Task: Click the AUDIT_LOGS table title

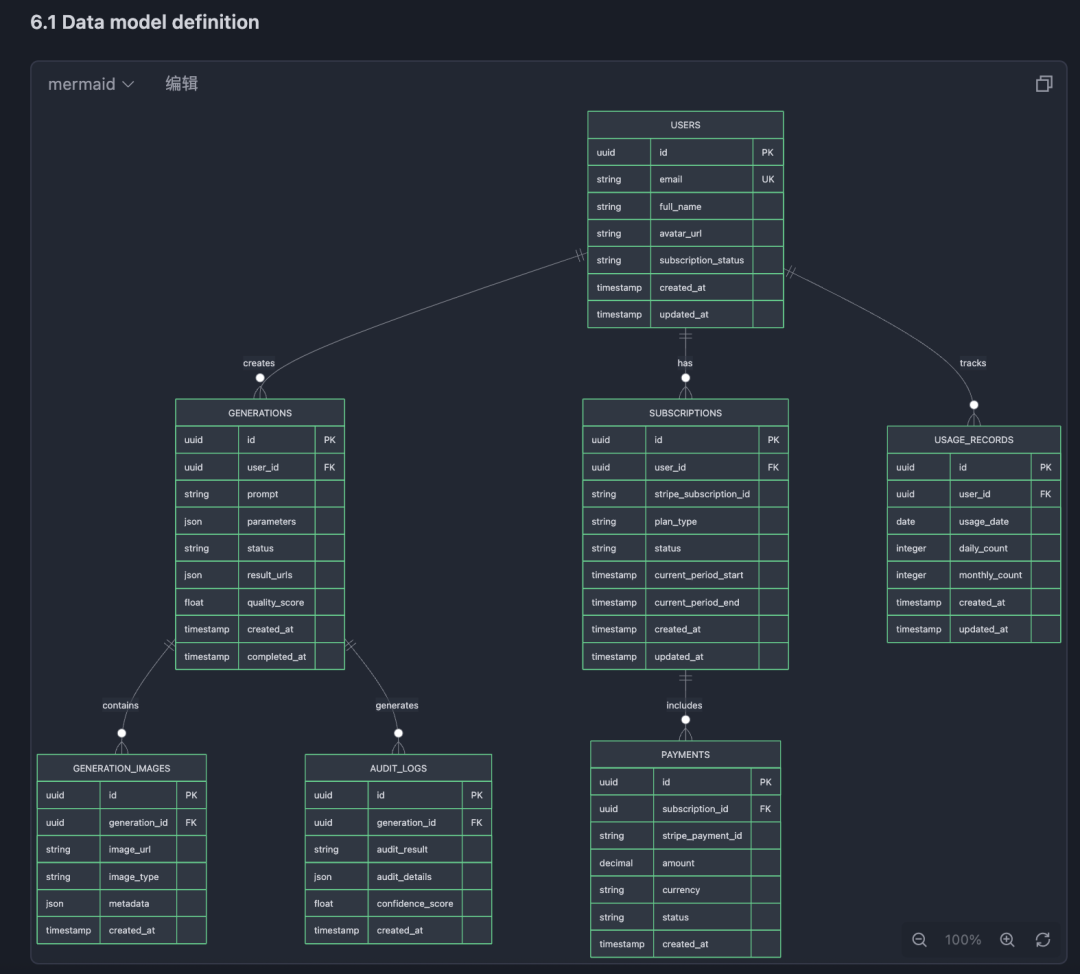Action: 398,768
